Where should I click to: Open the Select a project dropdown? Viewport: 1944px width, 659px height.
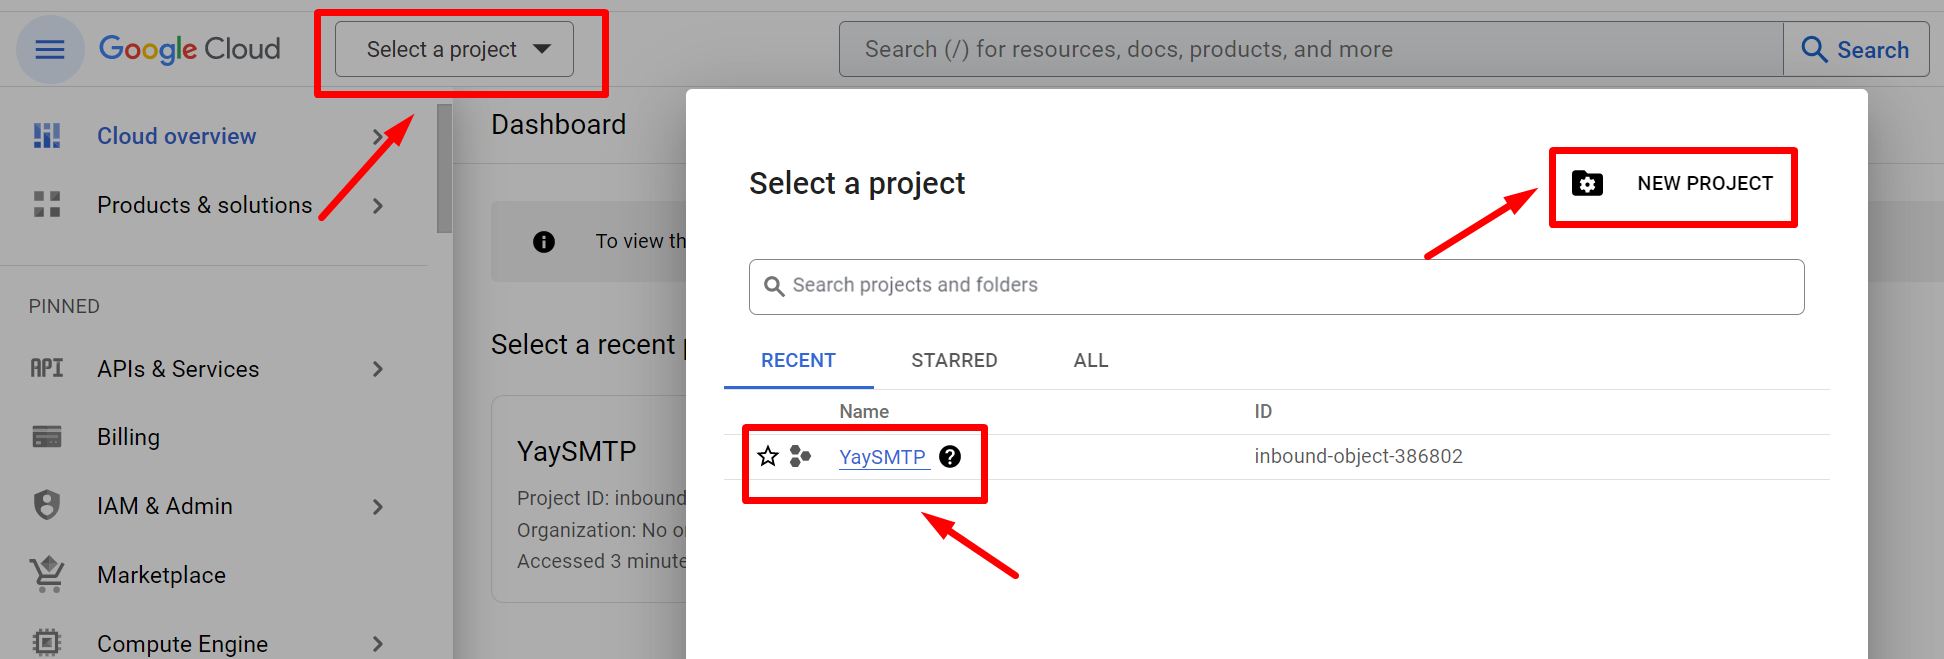pyautogui.click(x=455, y=49)
